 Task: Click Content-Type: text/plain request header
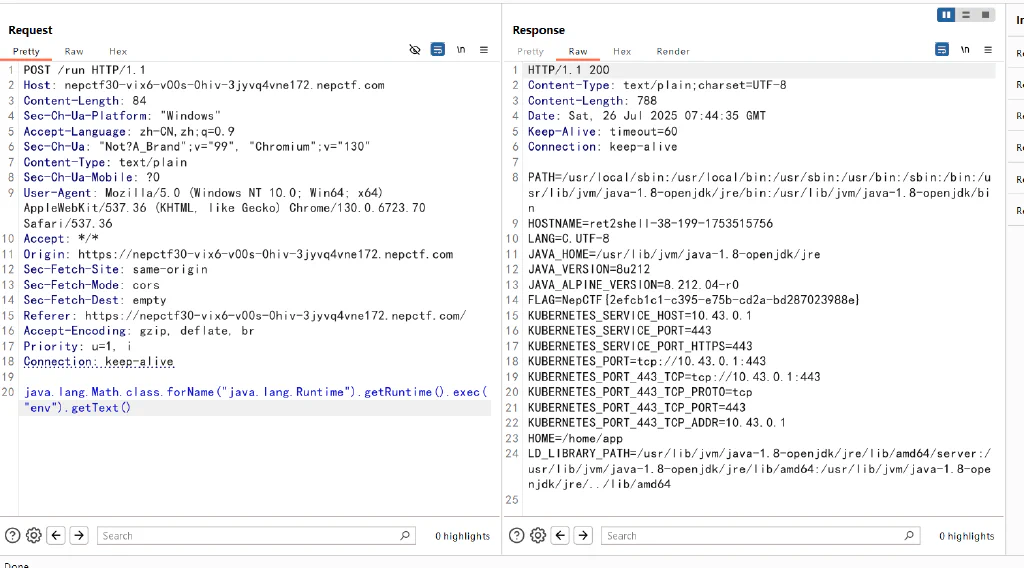point(105,162)
